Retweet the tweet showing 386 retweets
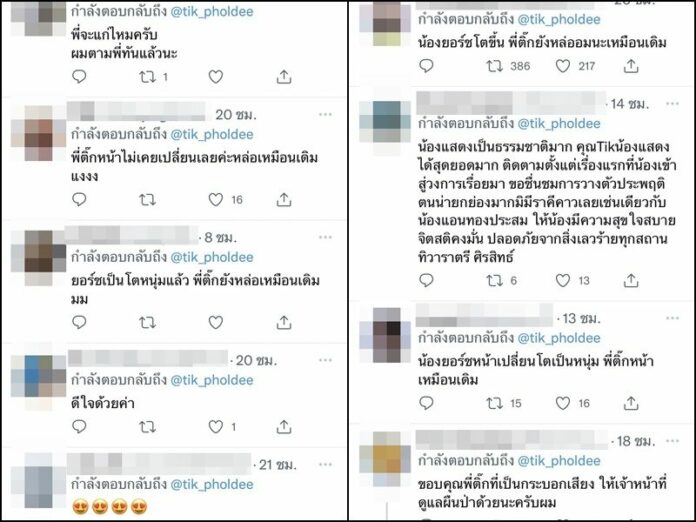The image size is (696, 522). coord(494,66)
